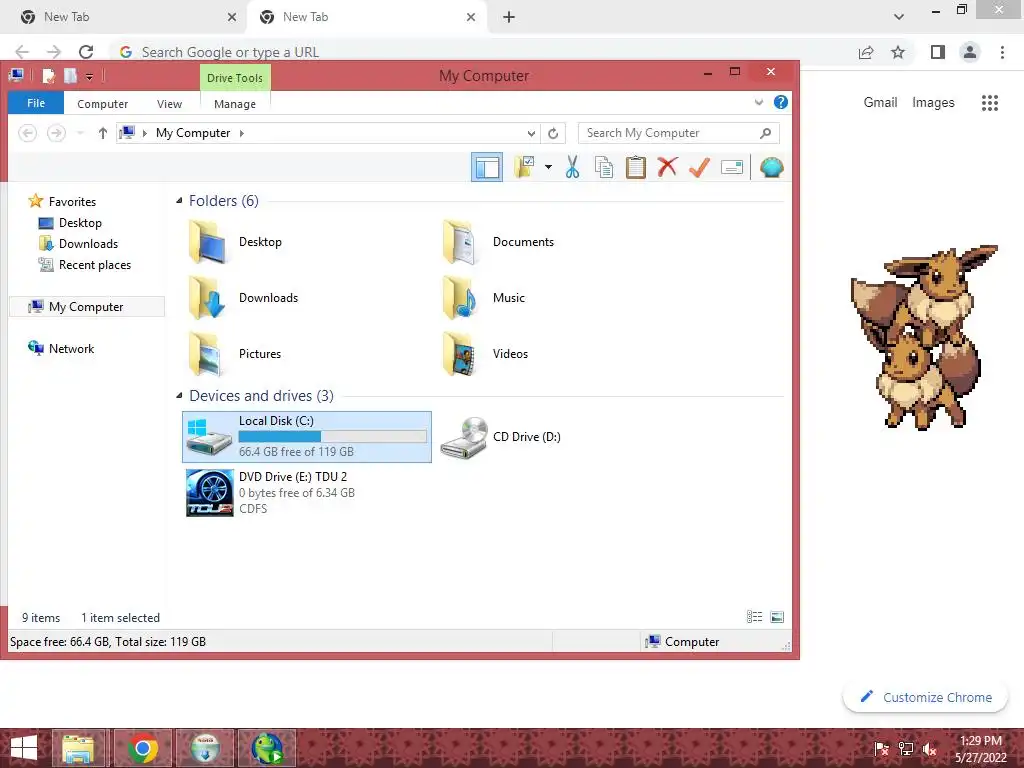
Task: Switch to the View ribbon tab
Action: 169,104
